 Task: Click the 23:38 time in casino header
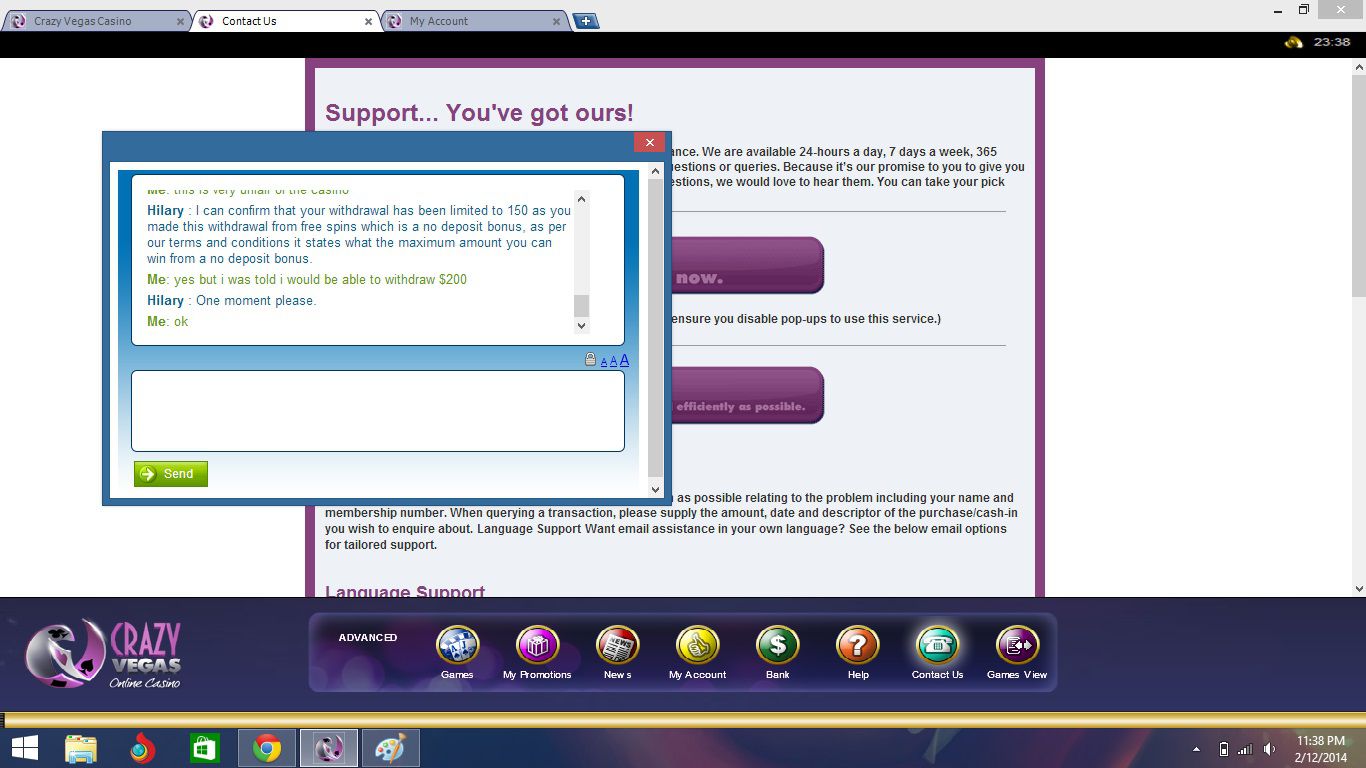pos(1332,42)
